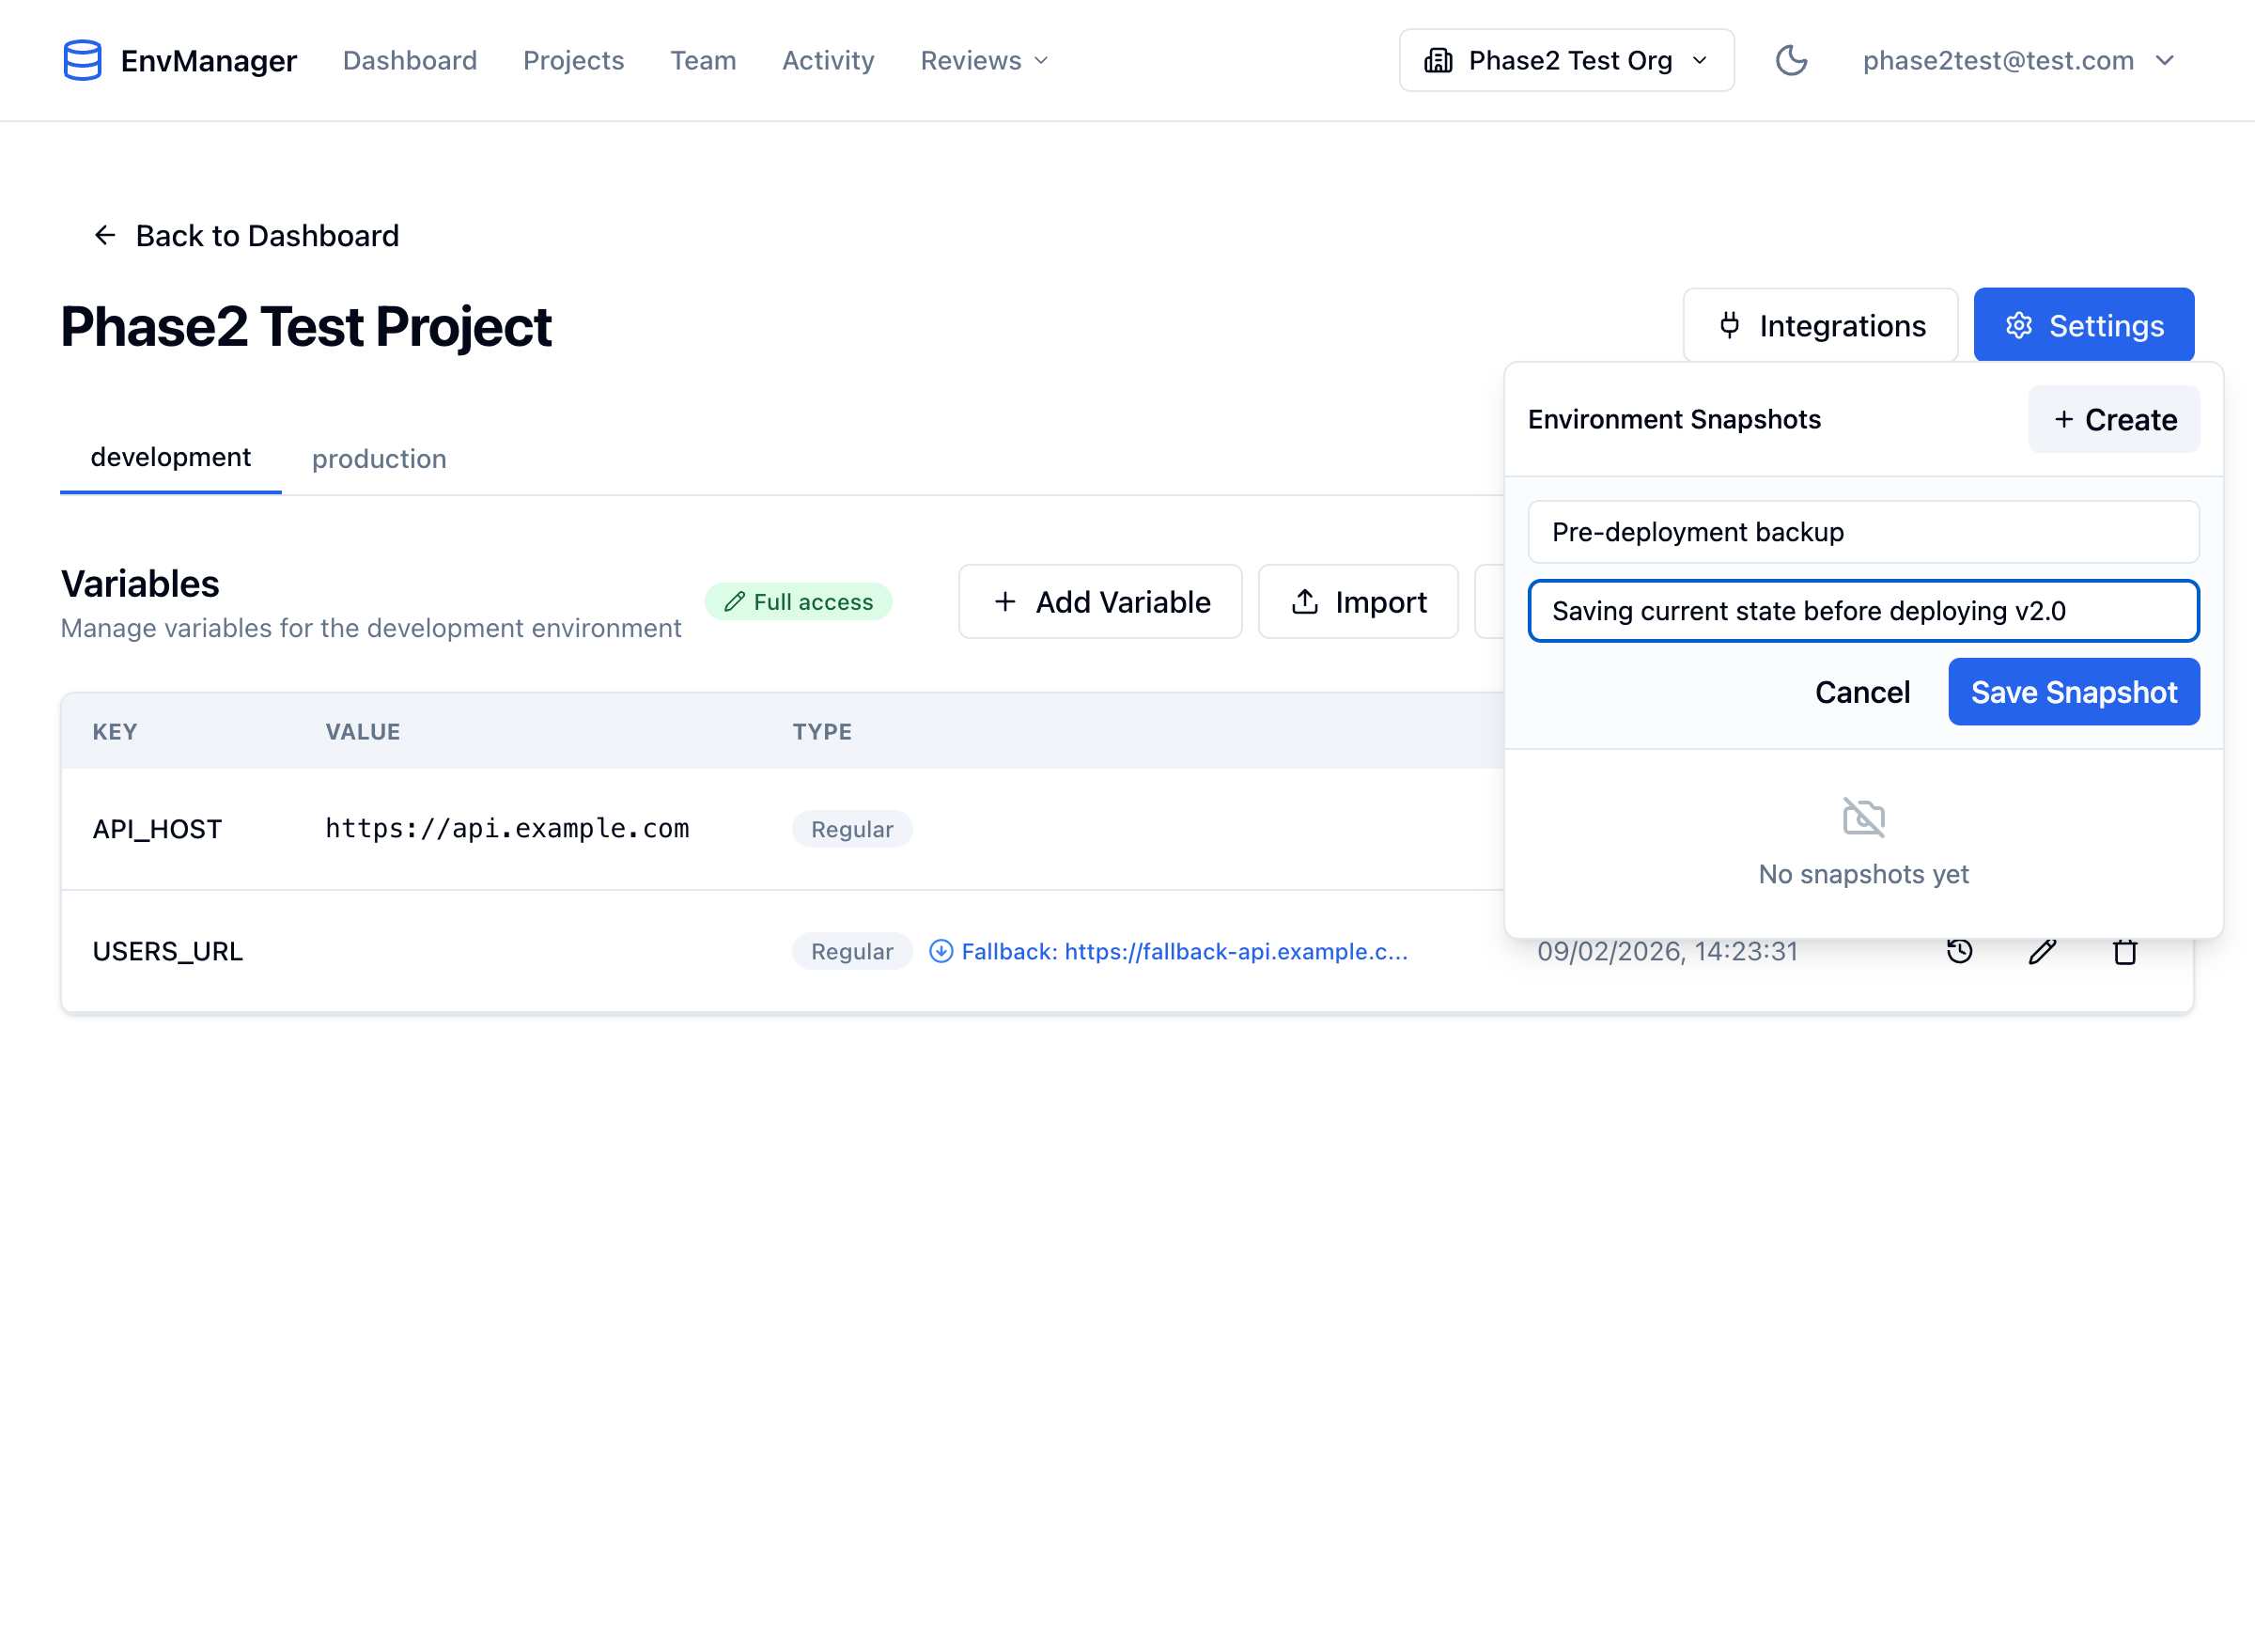Screen dimensions: 2255x1652
Task: Click the Fallback download circle icon
Action: [x=940, y=951]
